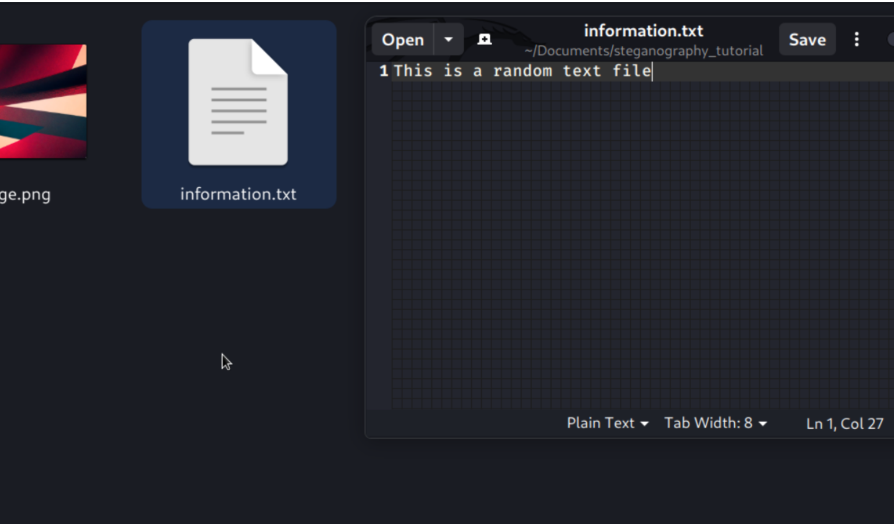
Task: Save the information.txt document
Action: tap(807, 40)
